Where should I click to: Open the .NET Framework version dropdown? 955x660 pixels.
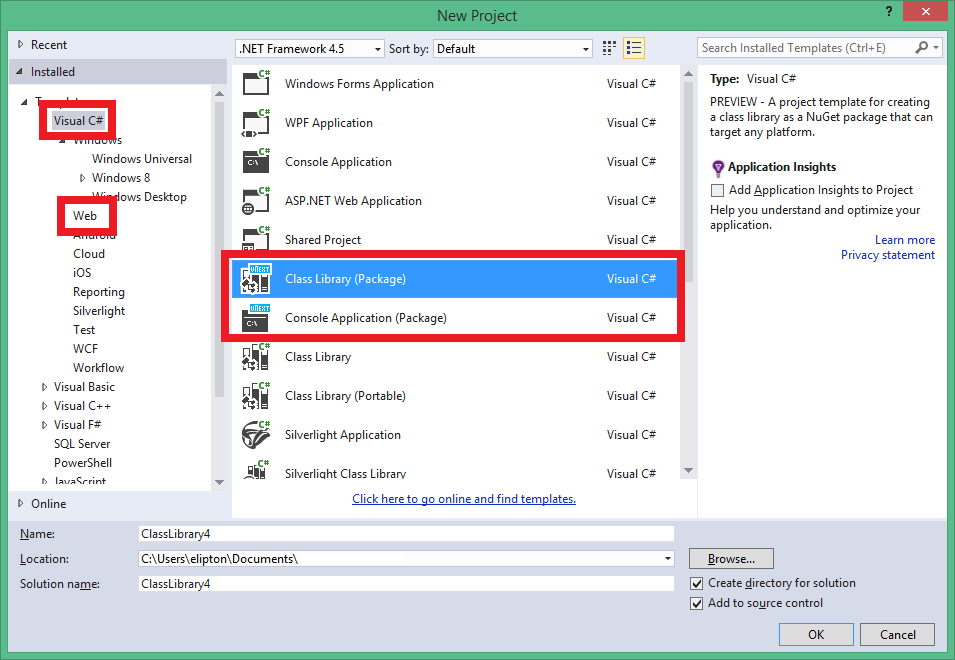coord(309,49)
